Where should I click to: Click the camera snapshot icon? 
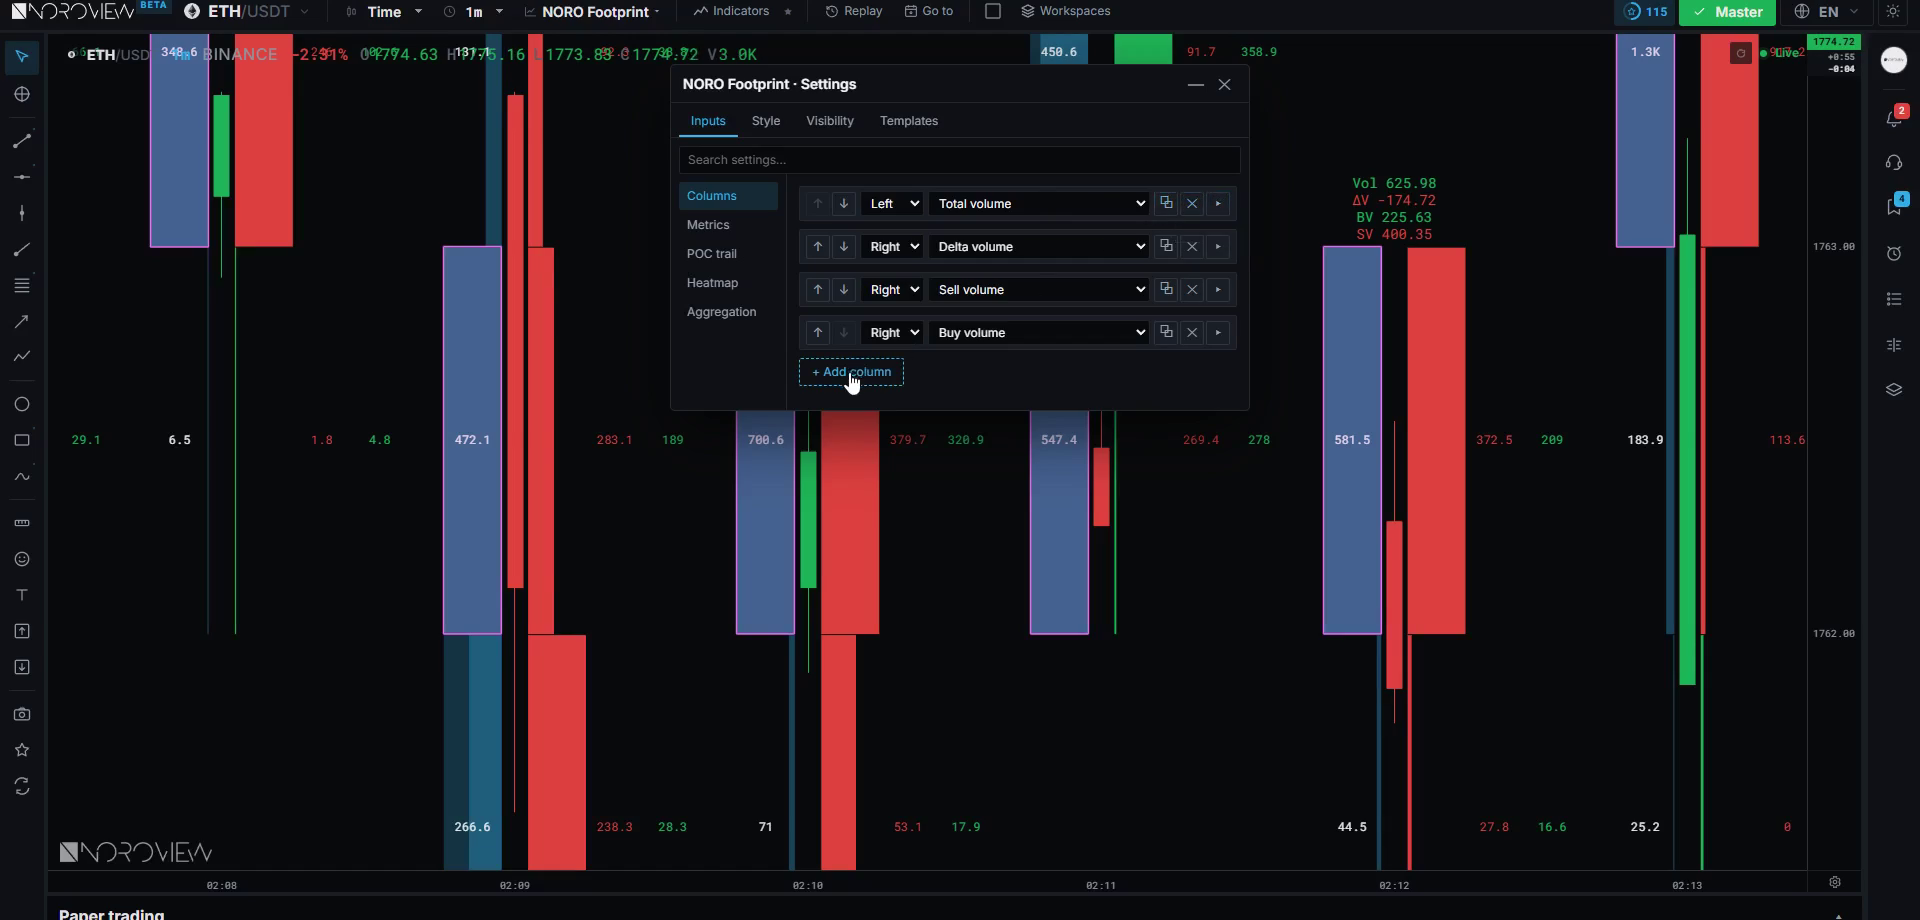(22, 714)
